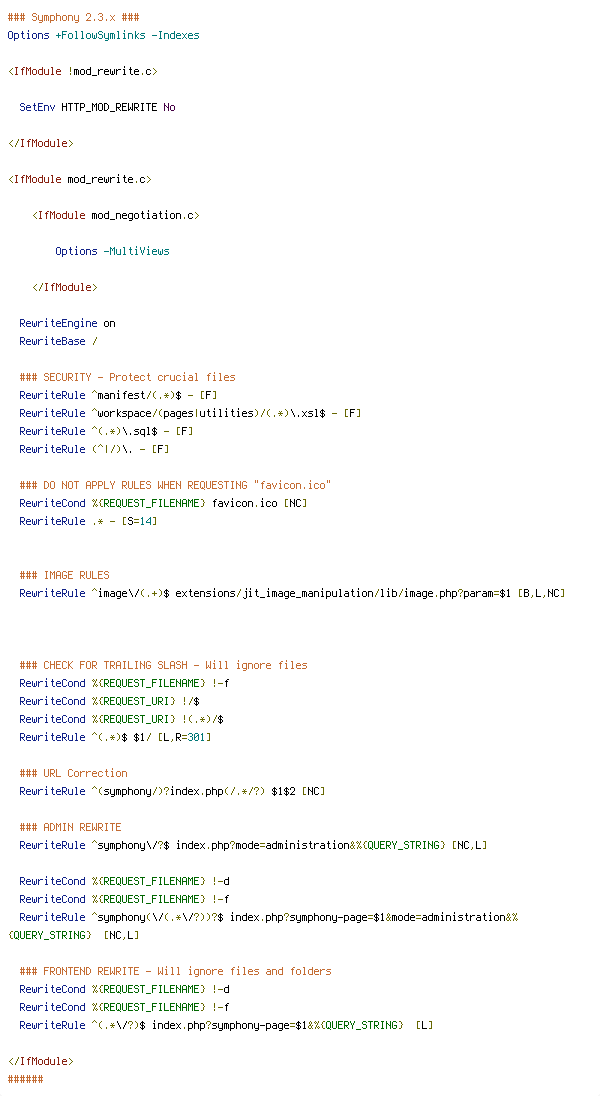Click the 'RewriteRule (^|/)\. - [F]' line

pyautogui.click(x=94, y=449)
